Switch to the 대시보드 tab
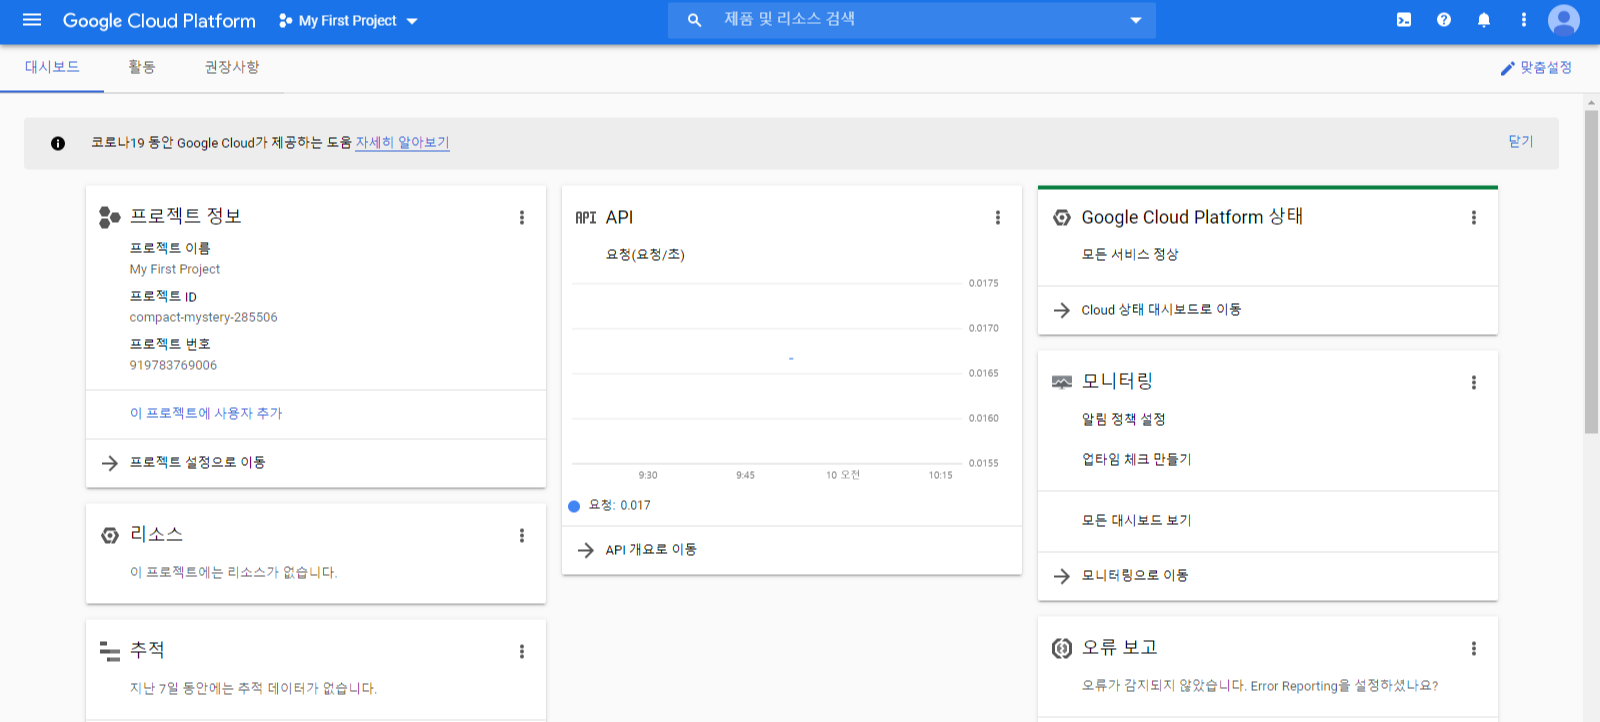The height and width of the screenshot is (722, 1600). pyautogui.click(x=52, y=67)
